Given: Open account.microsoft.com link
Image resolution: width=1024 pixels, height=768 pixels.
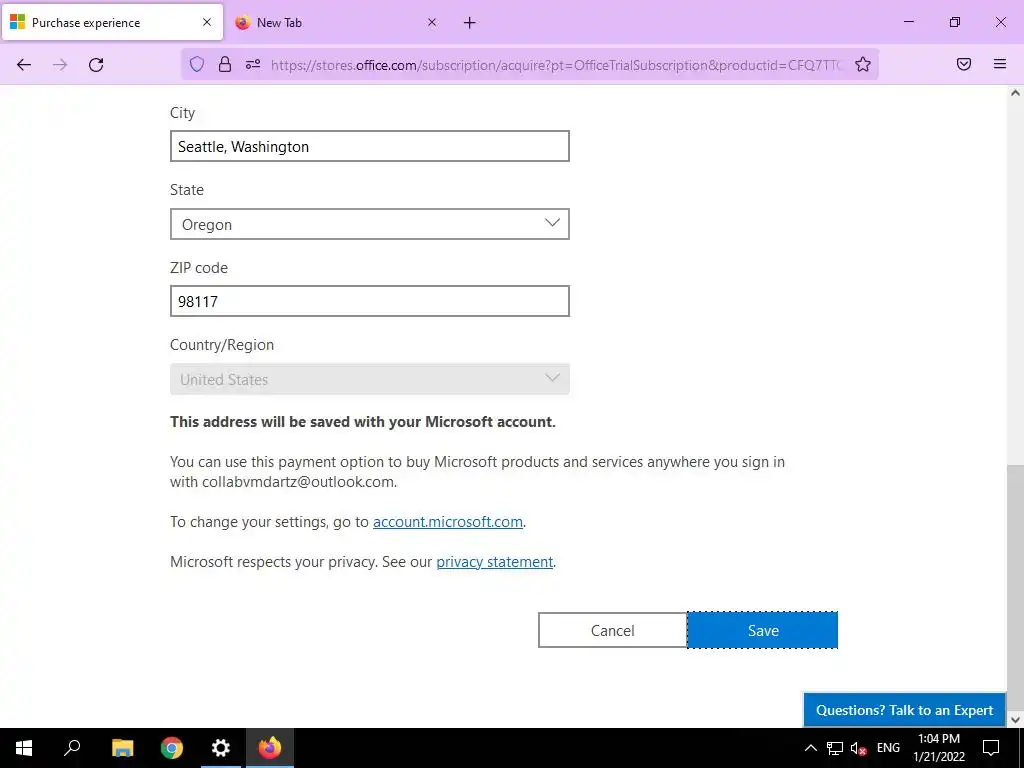Looking at the screenshot, I should [447, 522].
